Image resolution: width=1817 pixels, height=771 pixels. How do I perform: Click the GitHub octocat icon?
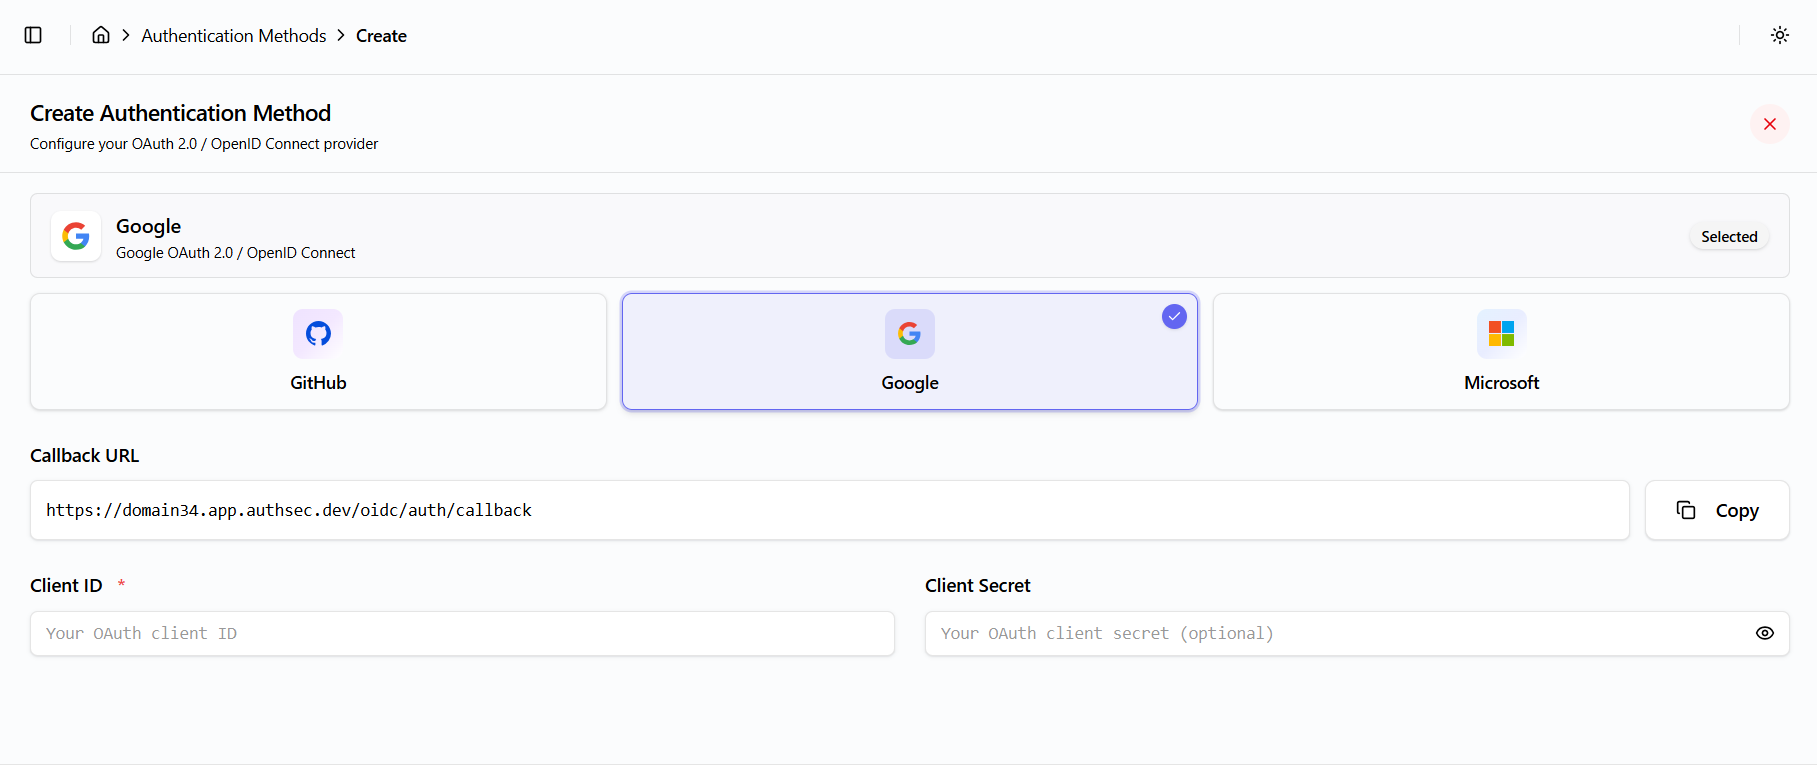coord(318,333)
